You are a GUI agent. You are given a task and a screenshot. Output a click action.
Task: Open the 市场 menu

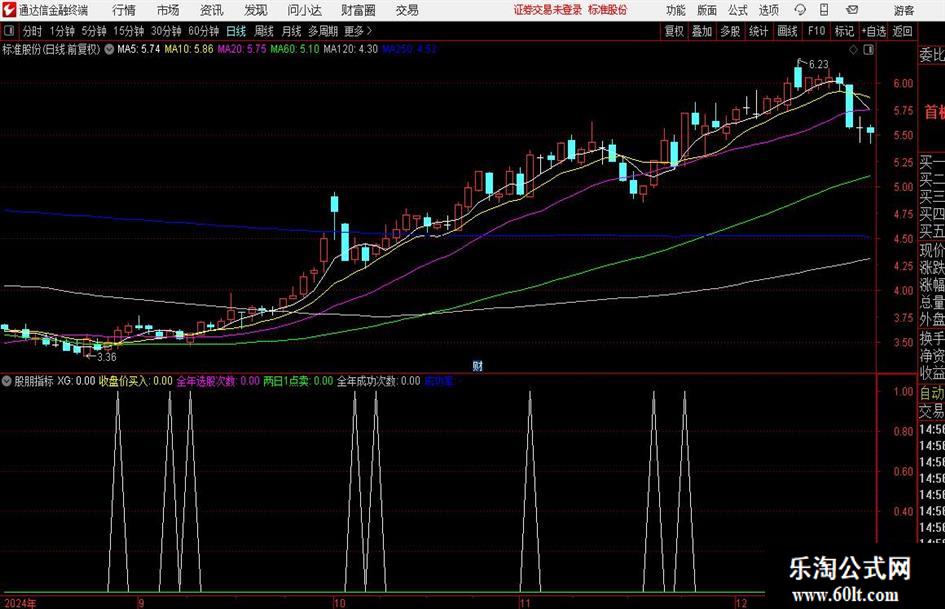pos(168,10)
